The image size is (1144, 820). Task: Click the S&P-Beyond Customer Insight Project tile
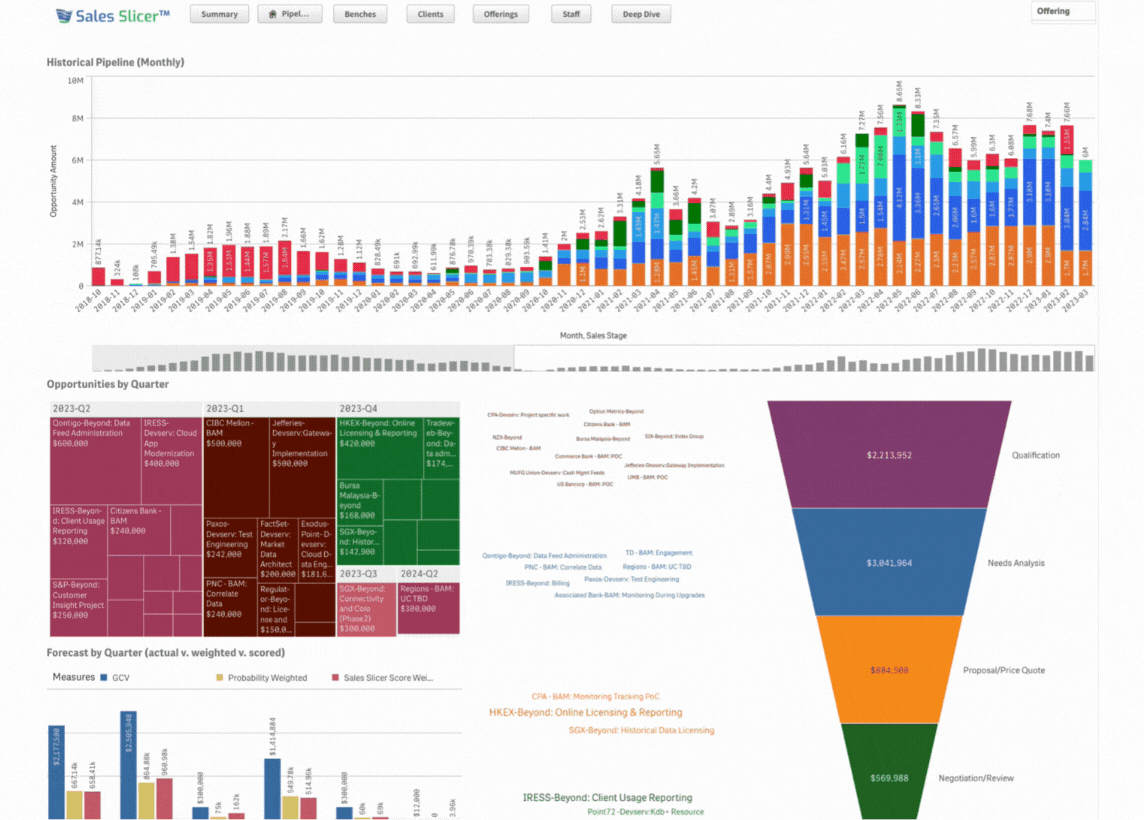click(x=78, y=608)
